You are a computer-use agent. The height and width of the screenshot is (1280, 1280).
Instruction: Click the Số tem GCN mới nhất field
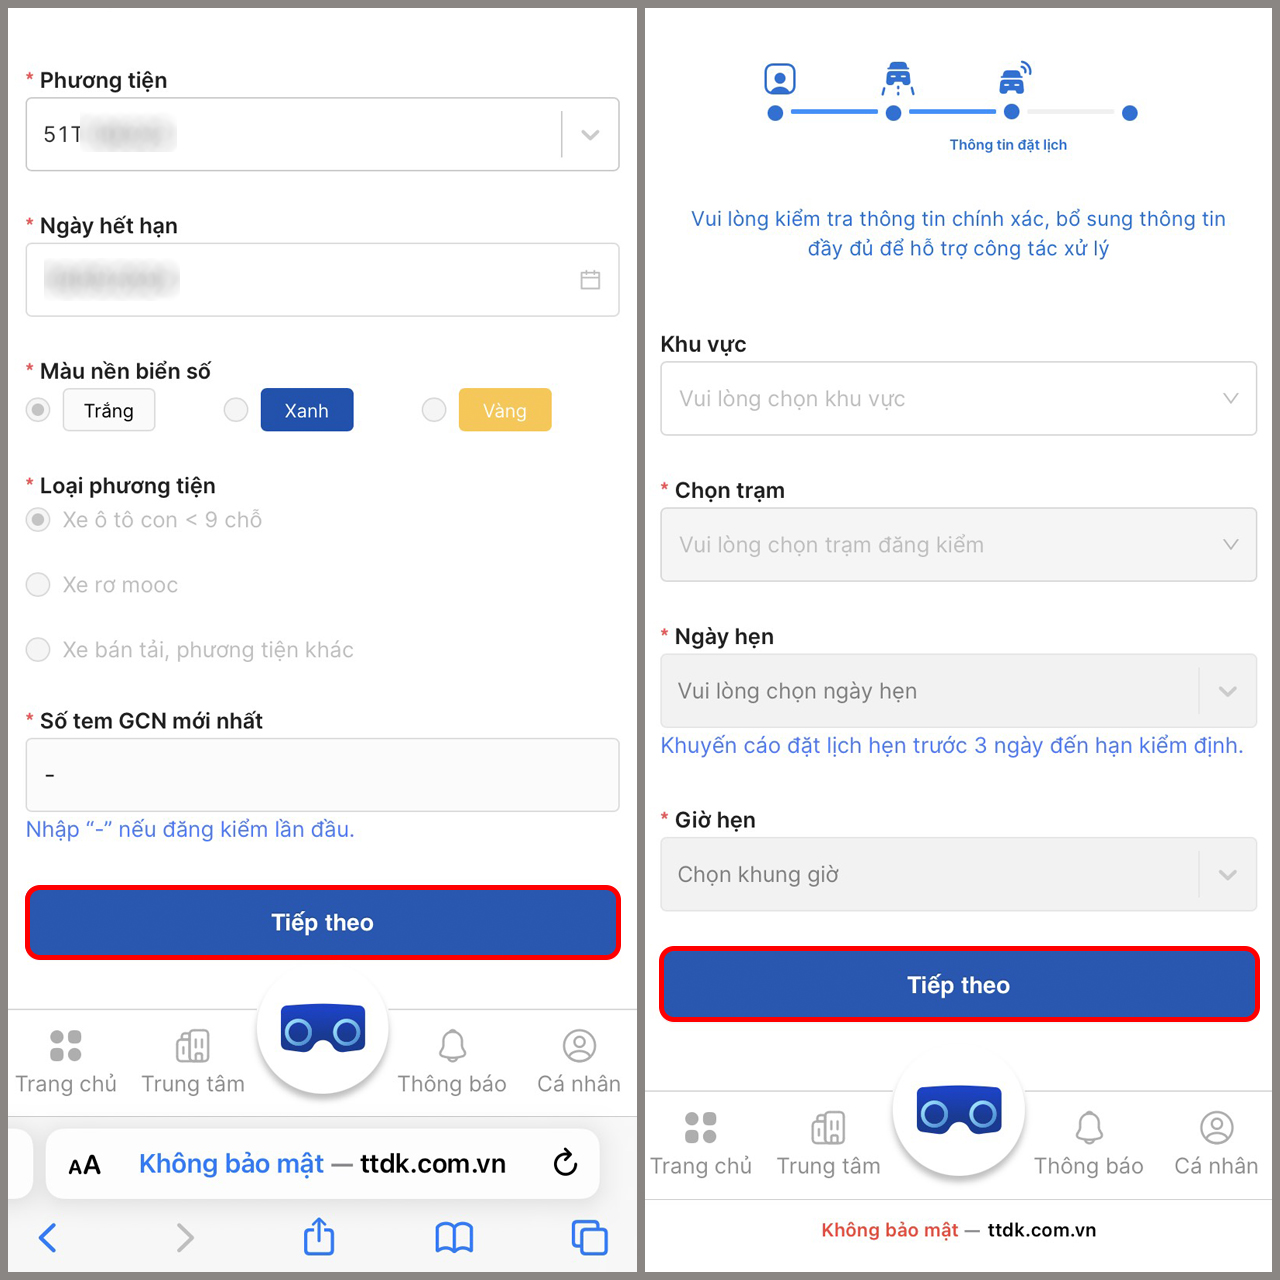pyautogui.click(x=322, y=775)
